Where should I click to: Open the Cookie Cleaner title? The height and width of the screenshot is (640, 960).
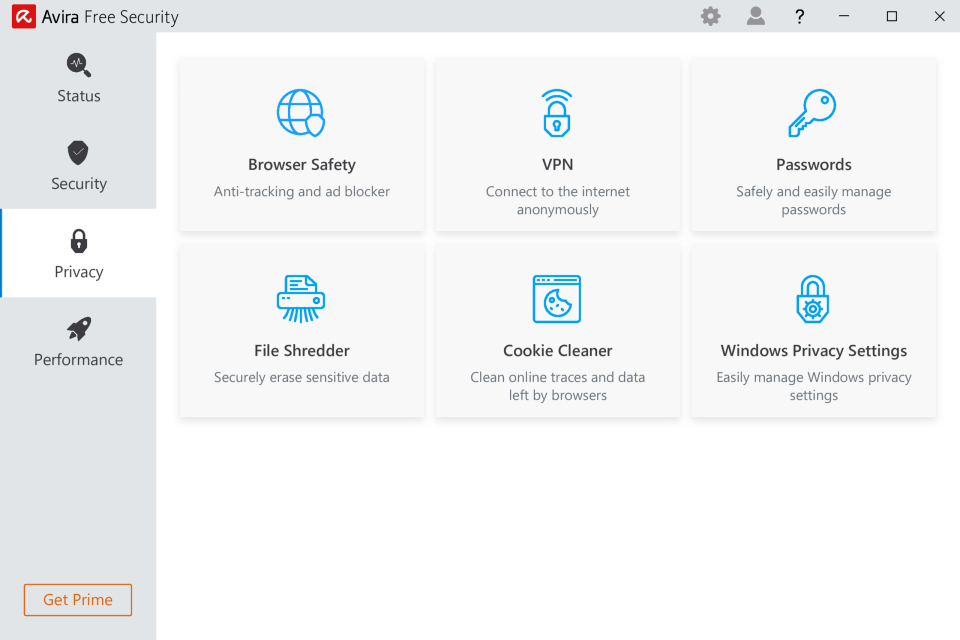point(558,351)
